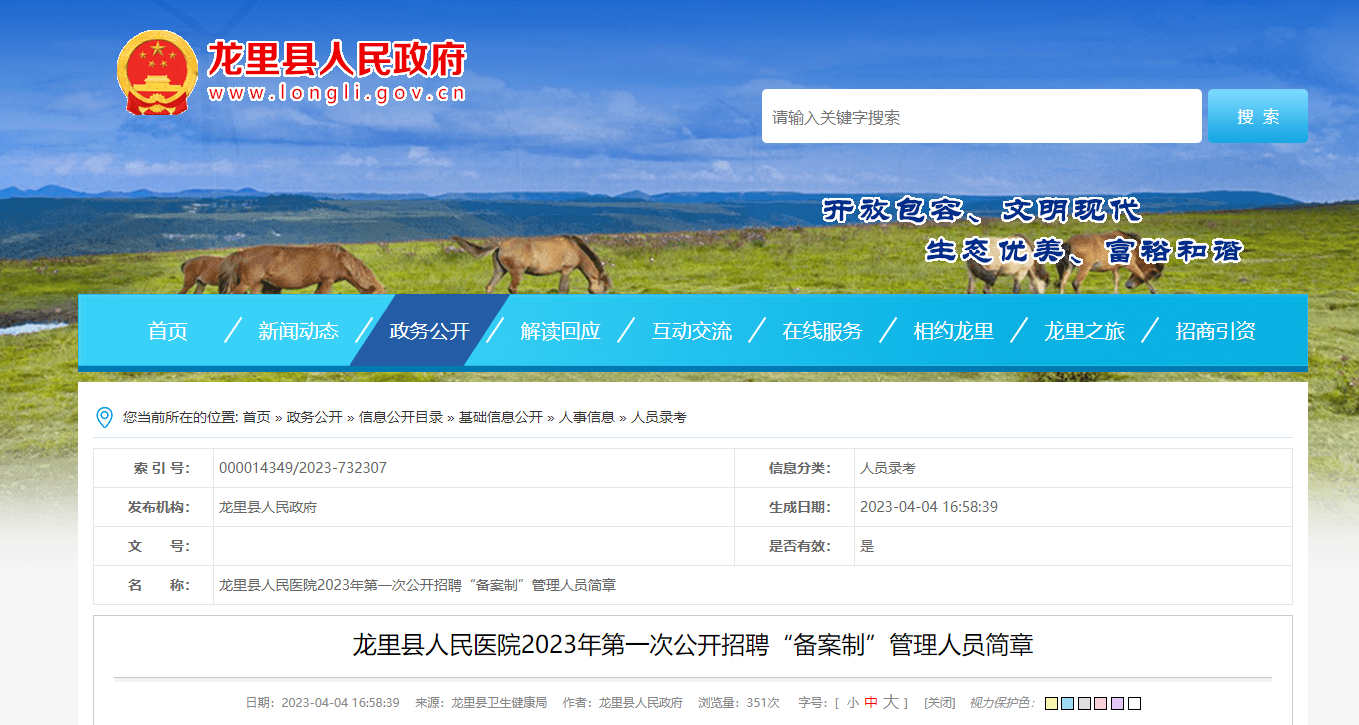
Task: Click the 政务公开 breadcrumb link
Action: point(315,417)
